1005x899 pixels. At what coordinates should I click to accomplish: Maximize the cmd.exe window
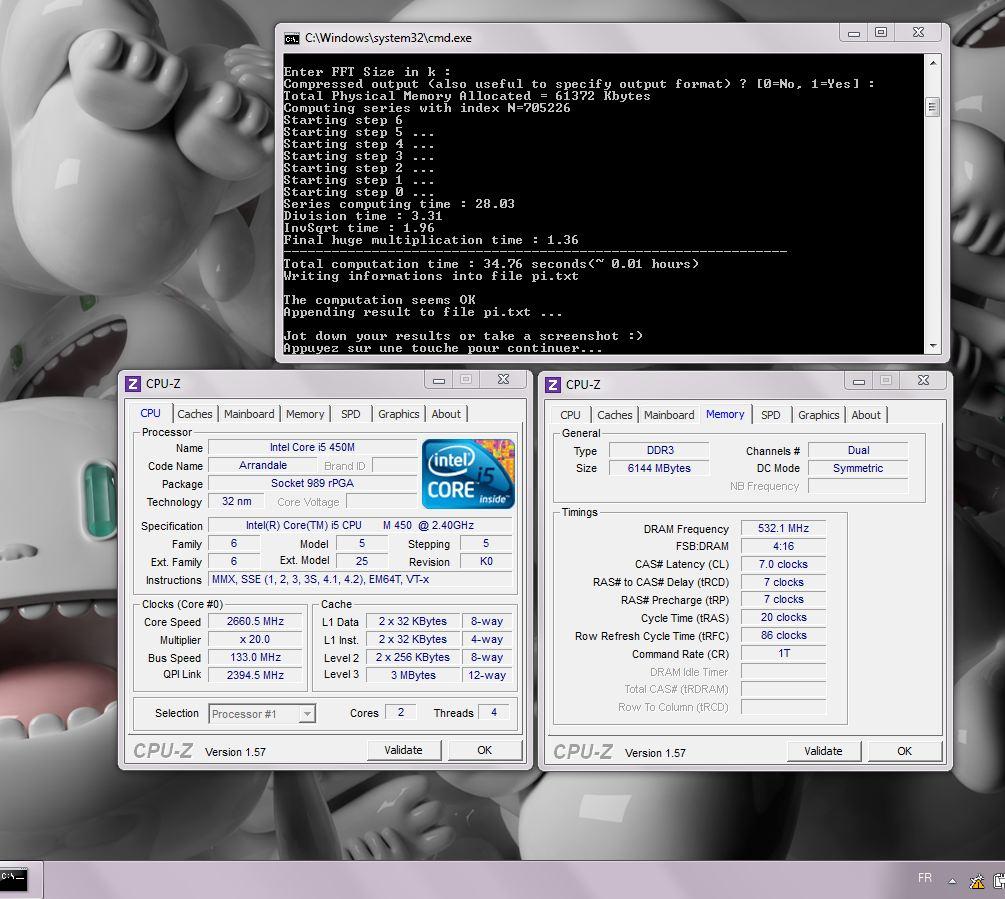(x=881, y=33)
